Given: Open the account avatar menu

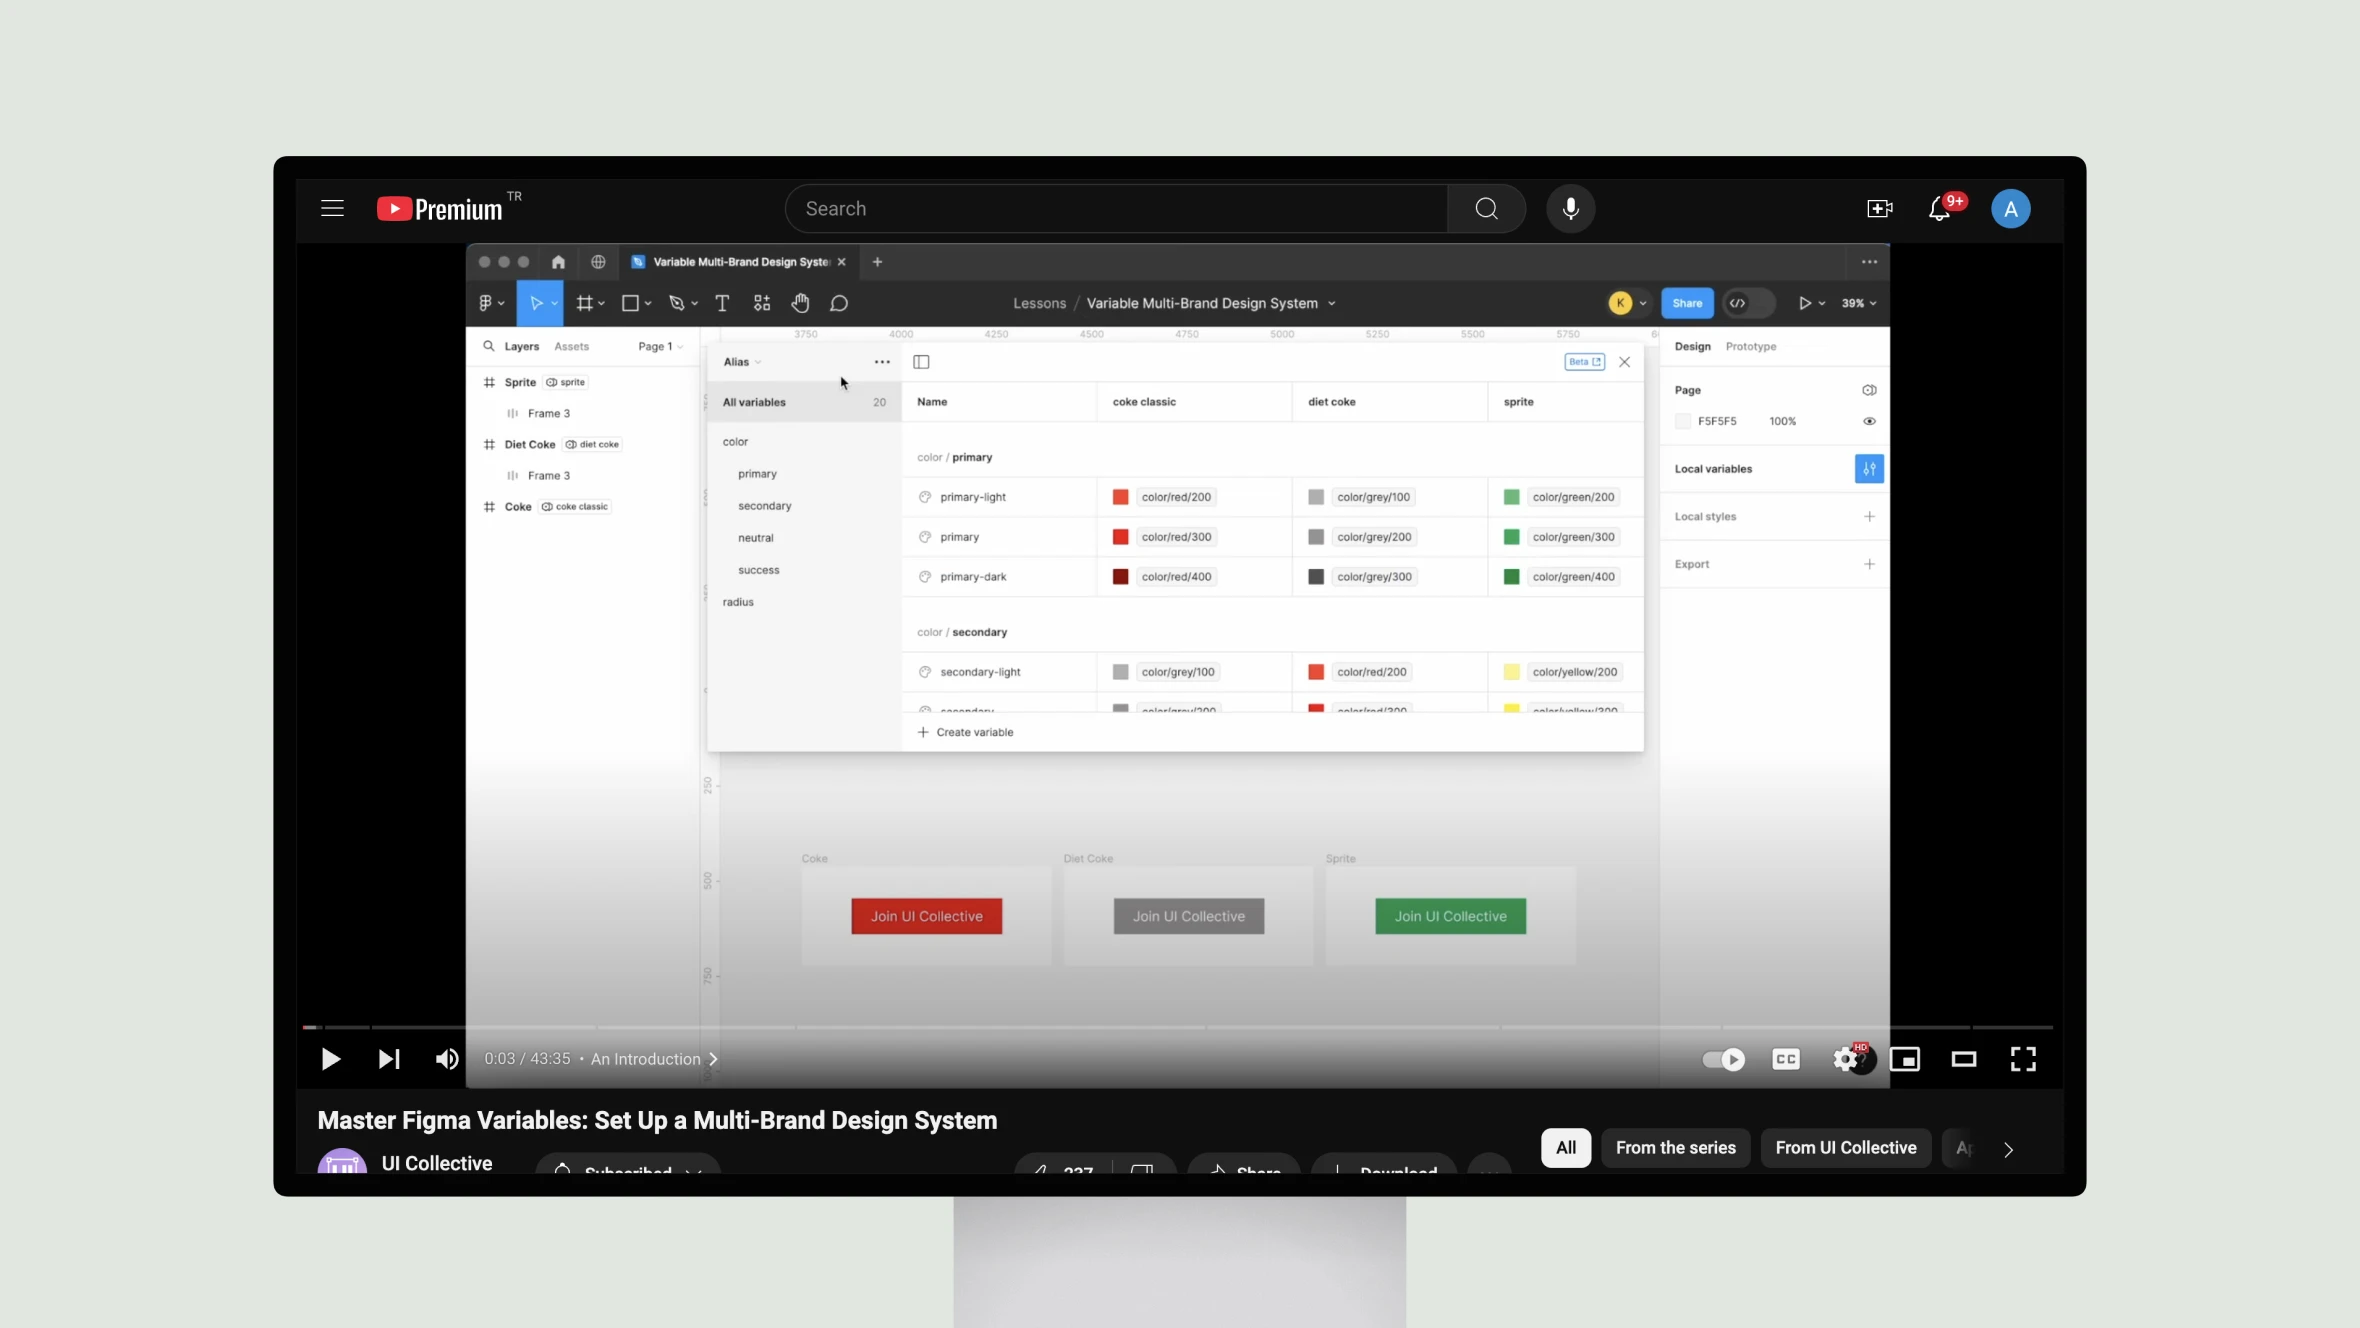Looking at the screenshot, I should coord(2010,208).
